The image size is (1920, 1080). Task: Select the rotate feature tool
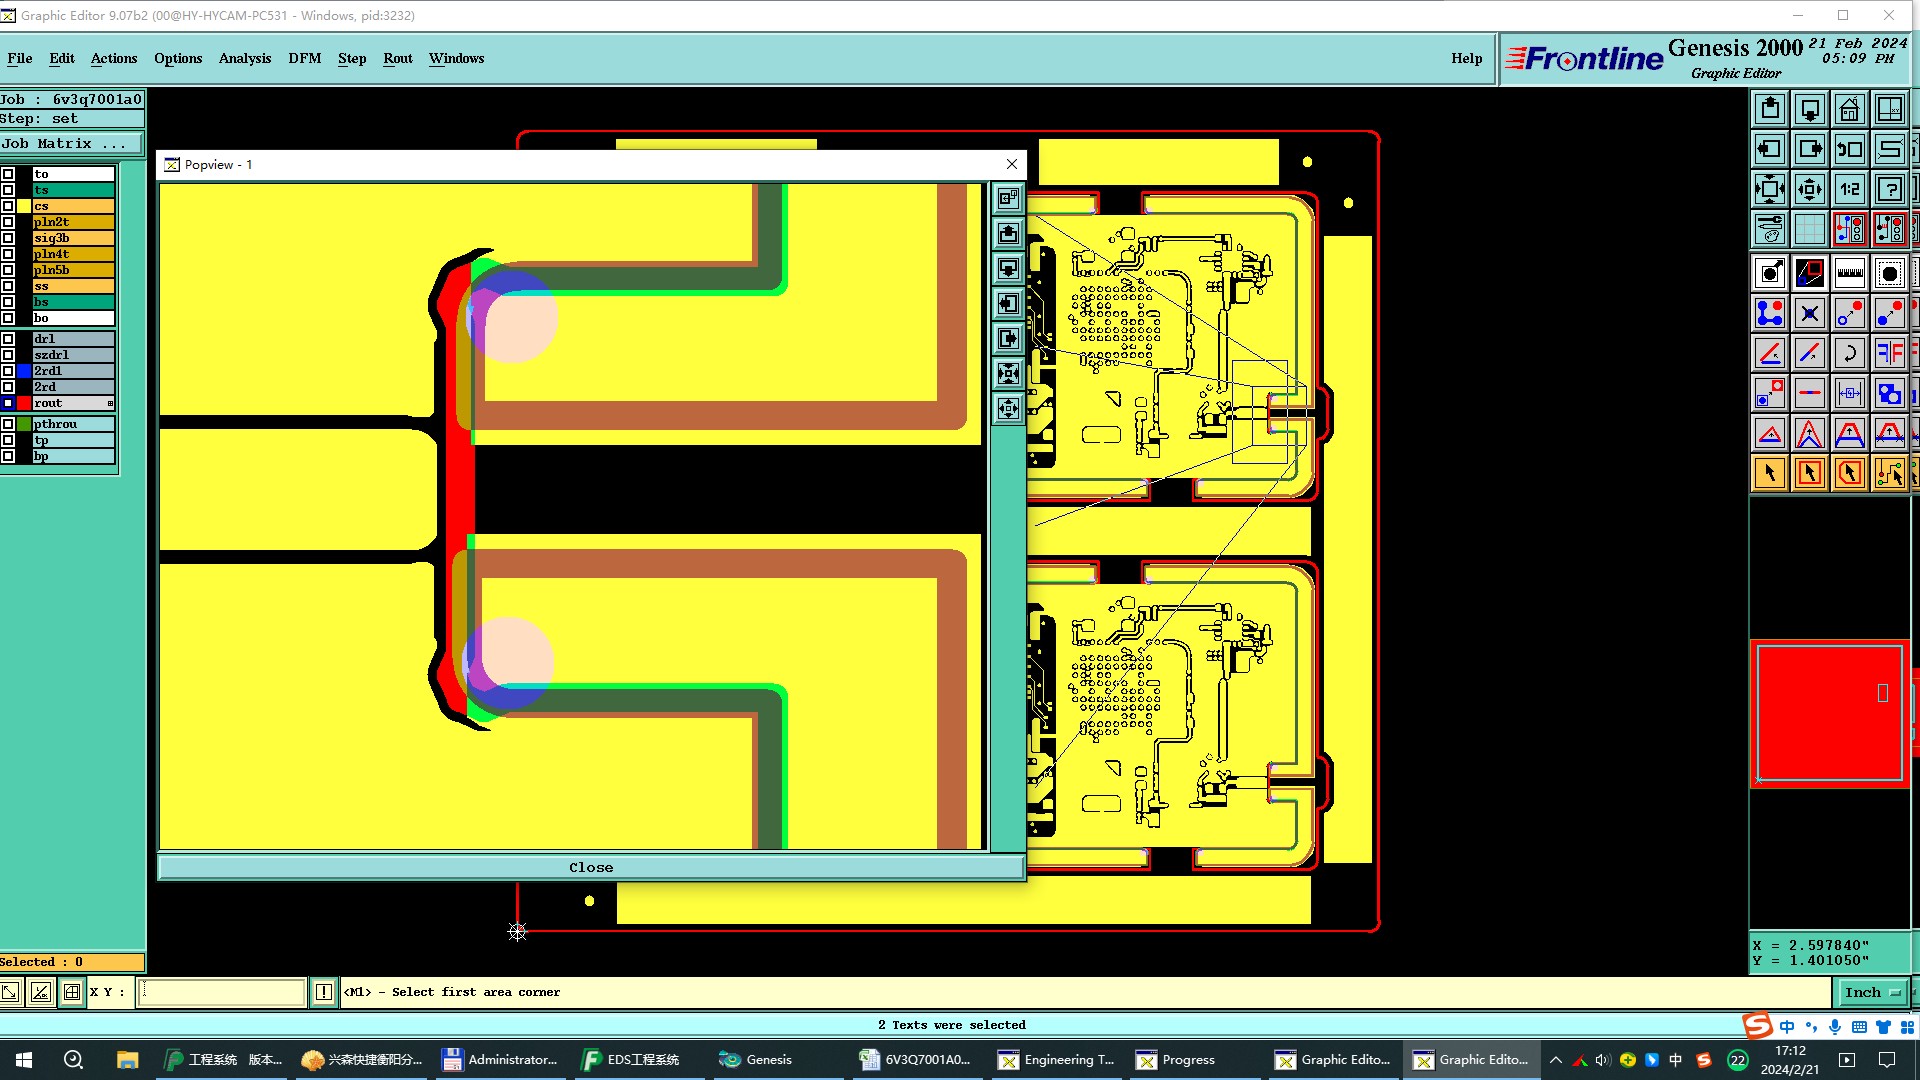1849,353
